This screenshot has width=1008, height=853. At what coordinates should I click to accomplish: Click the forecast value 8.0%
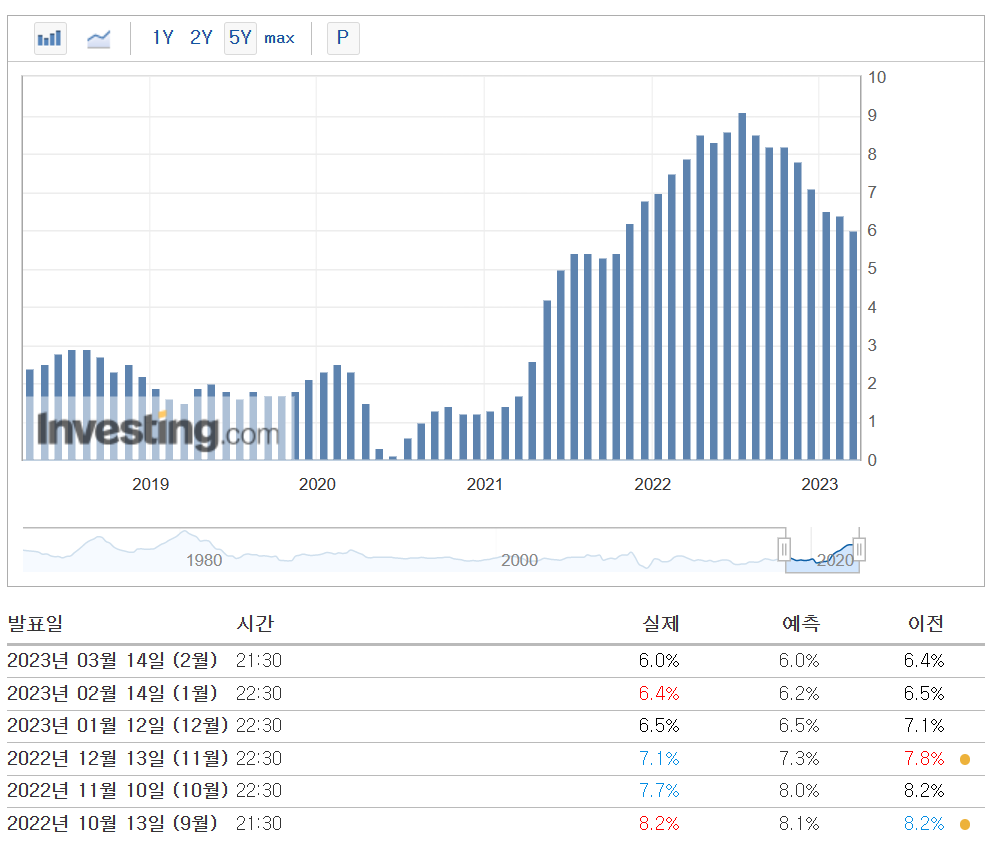(x=799, y=791)
